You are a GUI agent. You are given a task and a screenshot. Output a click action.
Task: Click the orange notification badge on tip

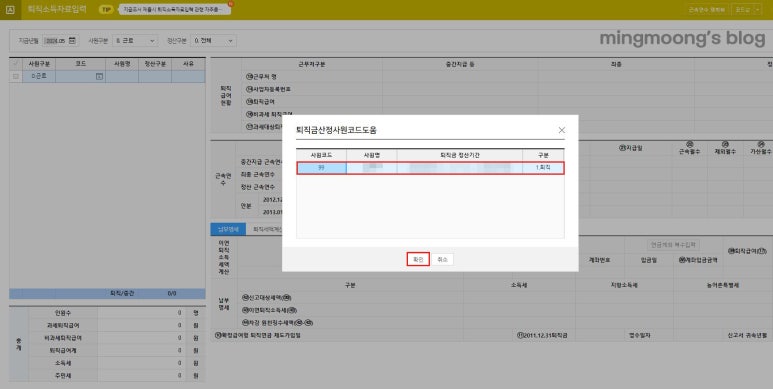coord(231,4)
